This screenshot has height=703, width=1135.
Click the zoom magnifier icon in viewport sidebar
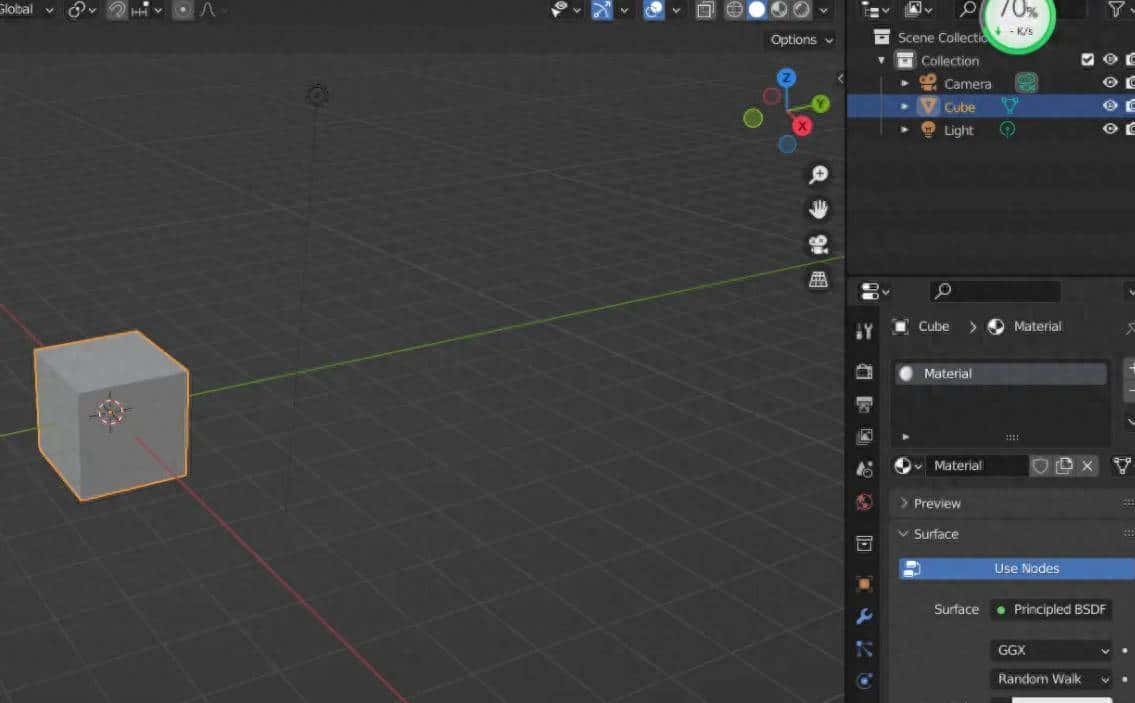[x=818, y=173]
